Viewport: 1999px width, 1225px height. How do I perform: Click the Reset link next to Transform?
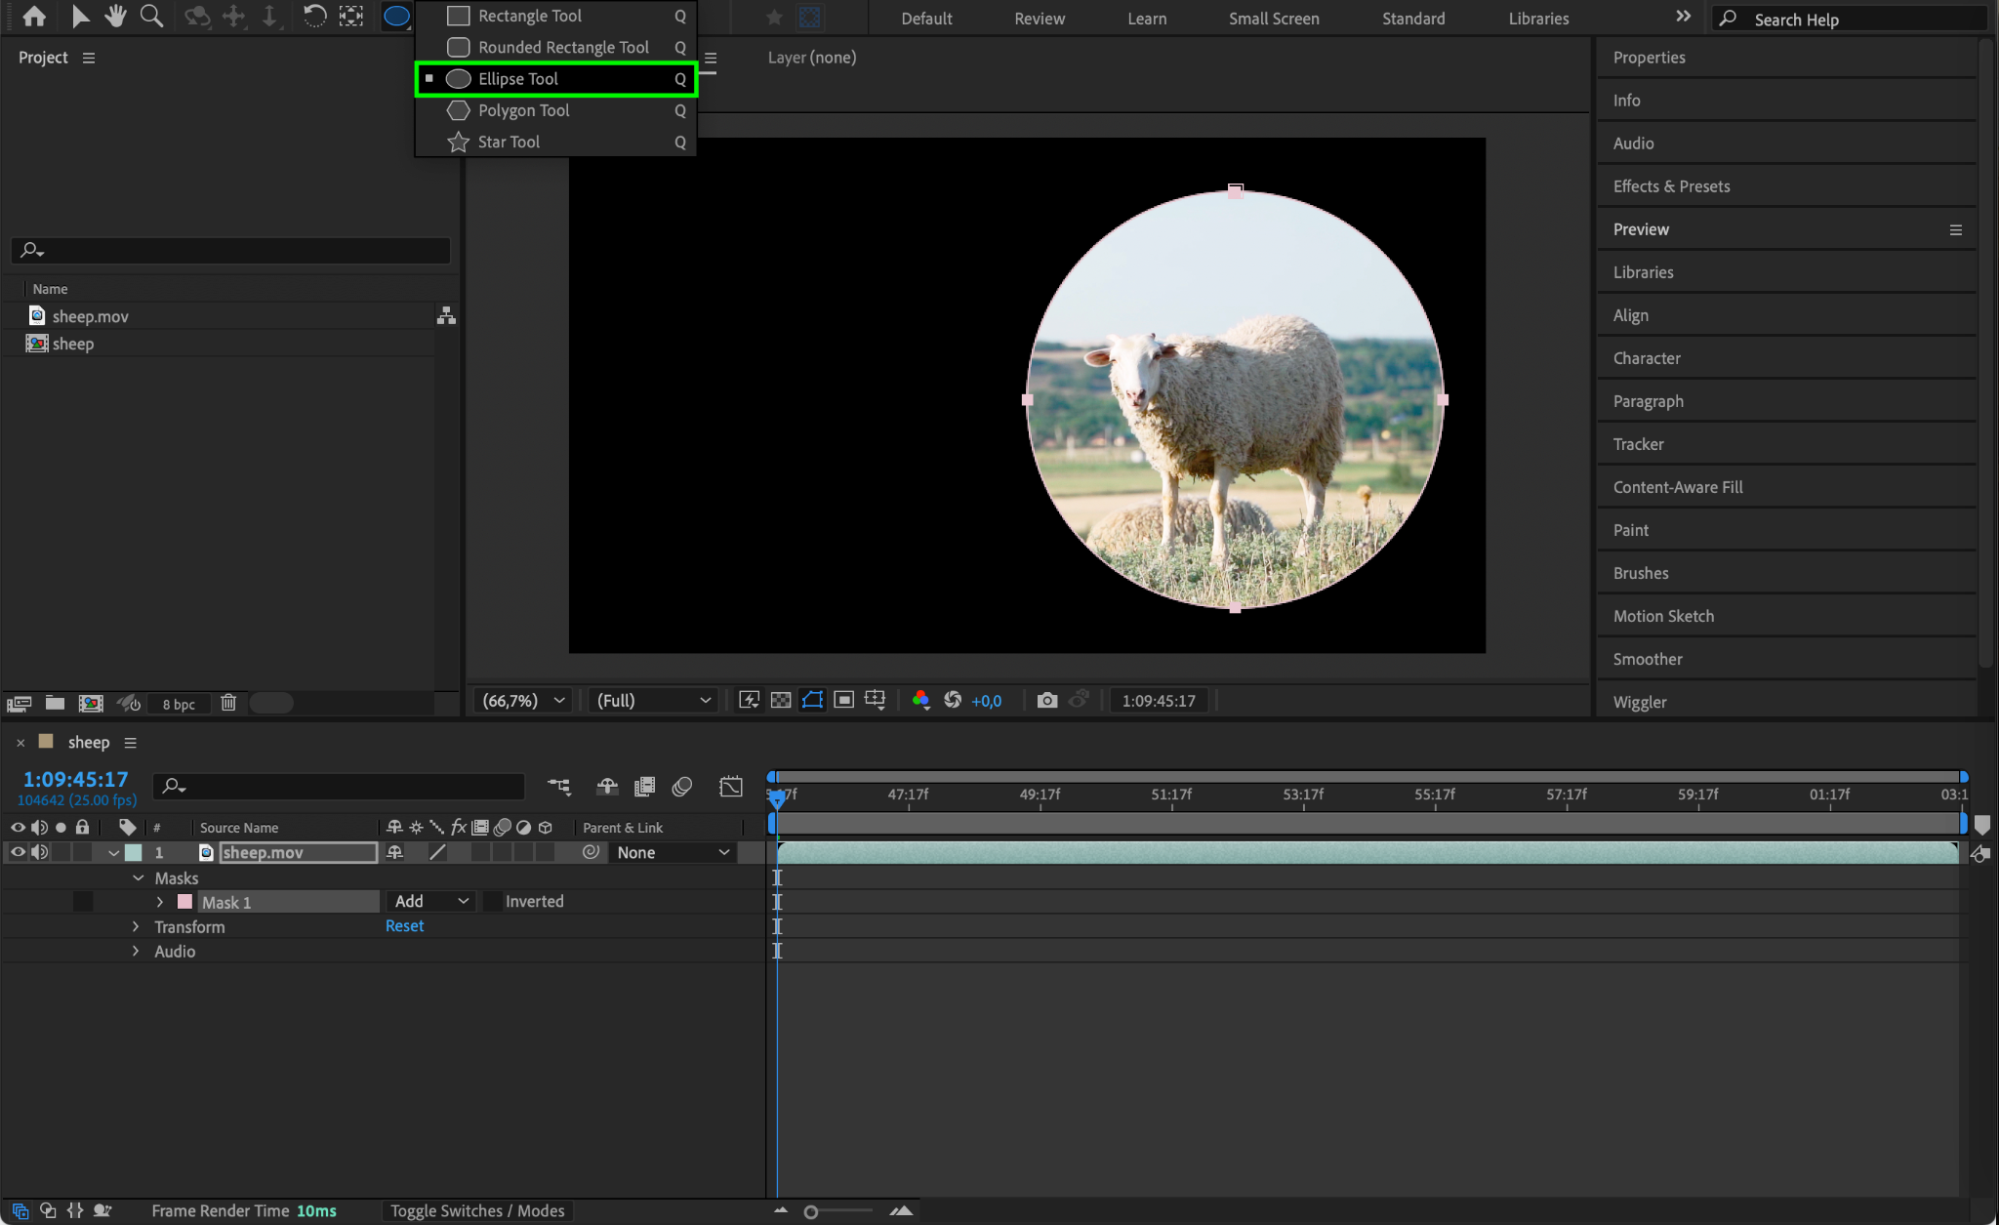click(404, 926)
